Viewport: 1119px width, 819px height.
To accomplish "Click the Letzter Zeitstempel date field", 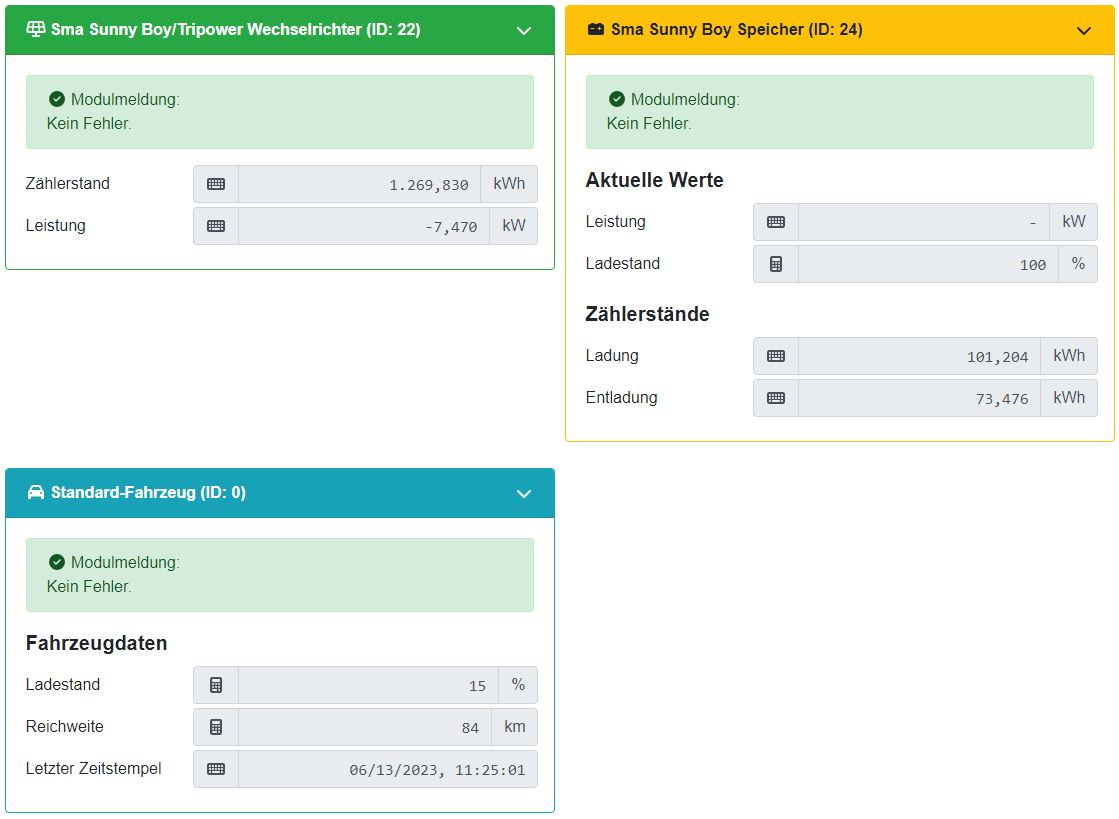I will [x=387, y=769].
